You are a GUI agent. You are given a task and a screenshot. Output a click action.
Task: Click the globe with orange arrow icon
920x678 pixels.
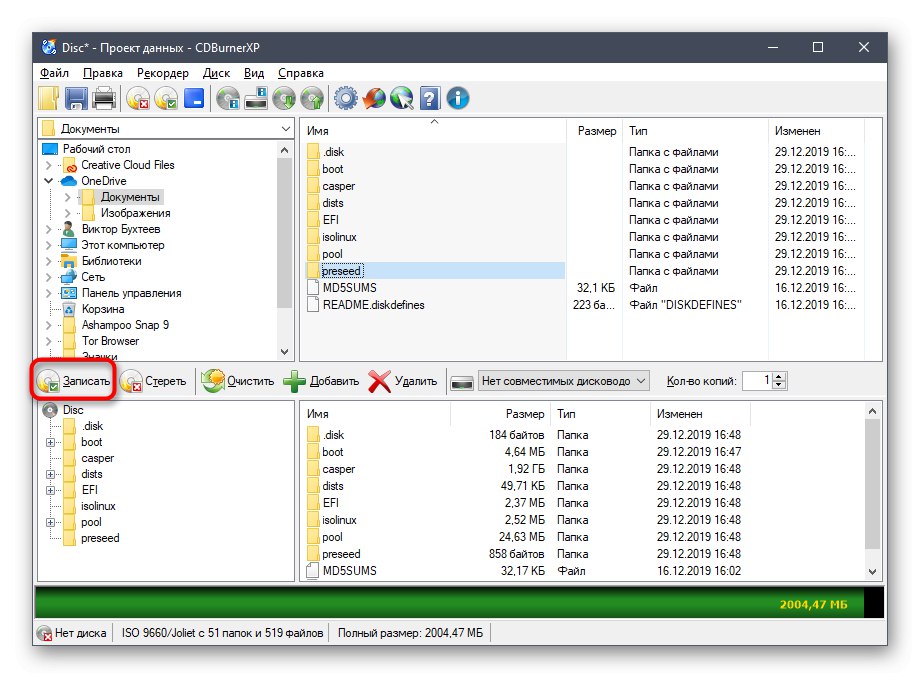coord(374,98)
